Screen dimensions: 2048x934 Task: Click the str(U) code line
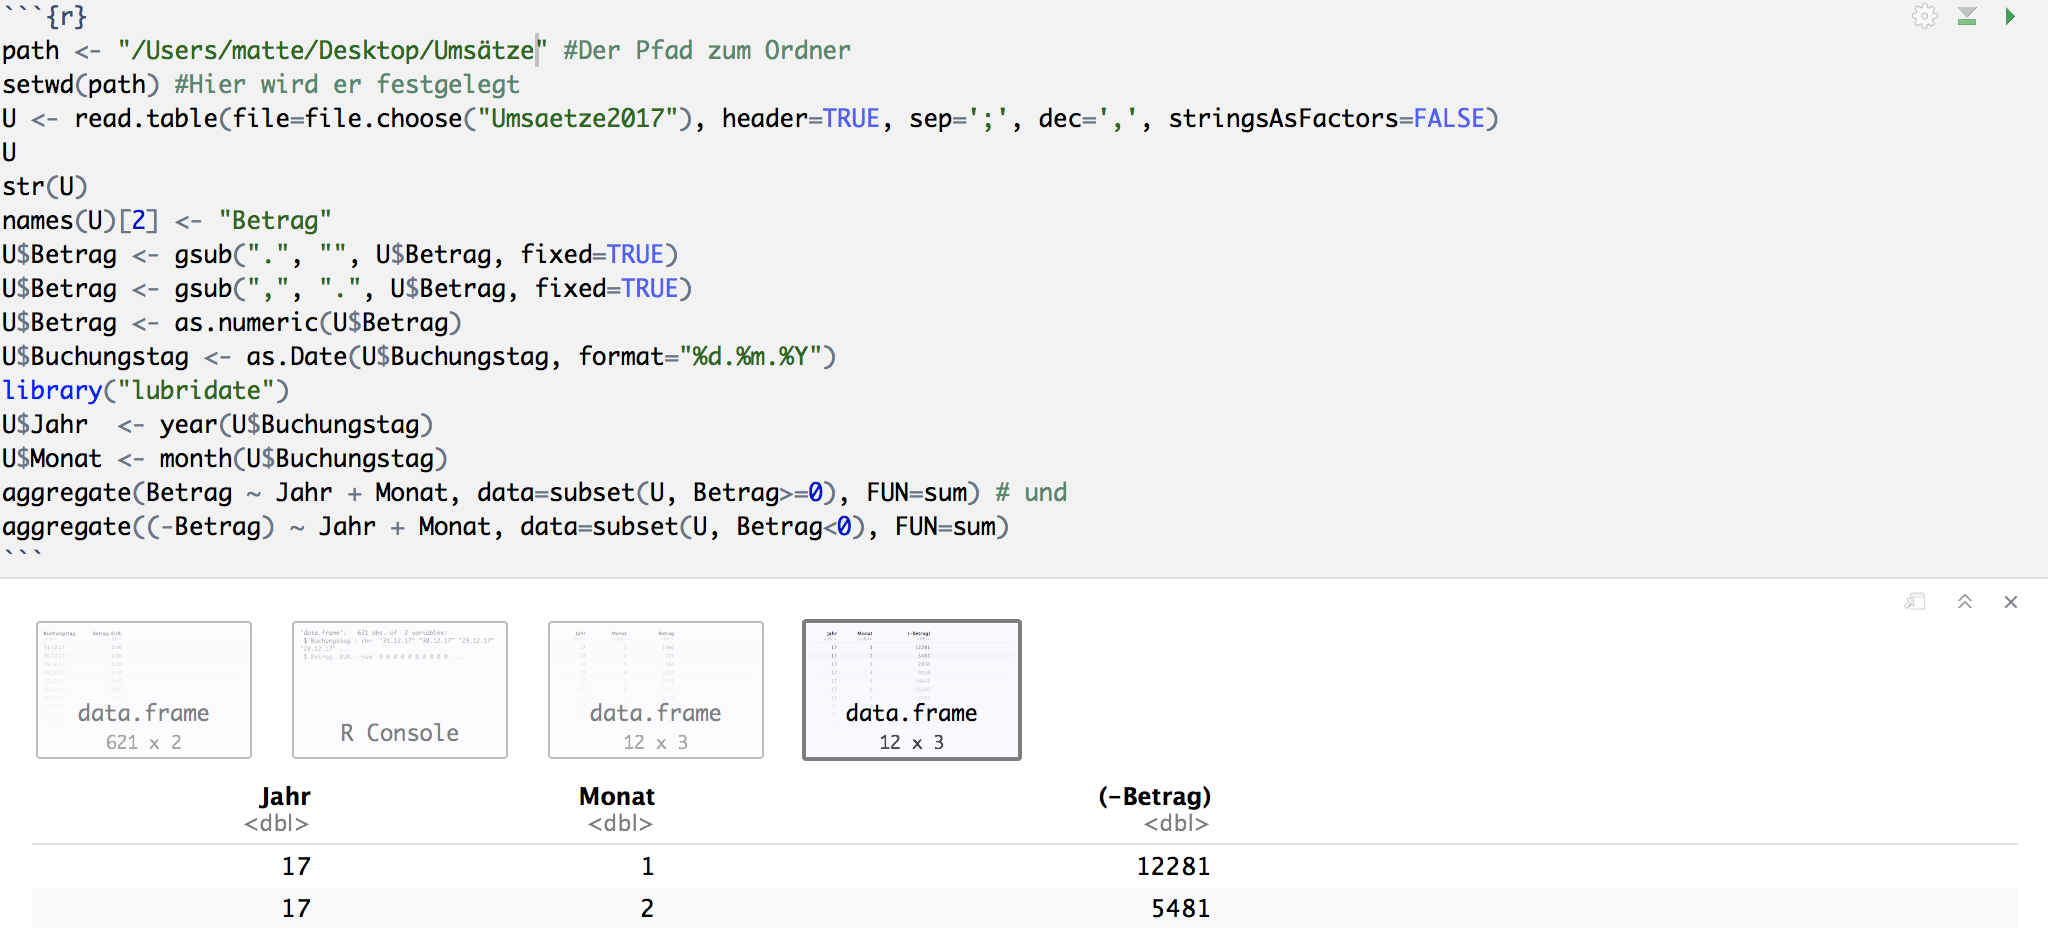[45, 187]
